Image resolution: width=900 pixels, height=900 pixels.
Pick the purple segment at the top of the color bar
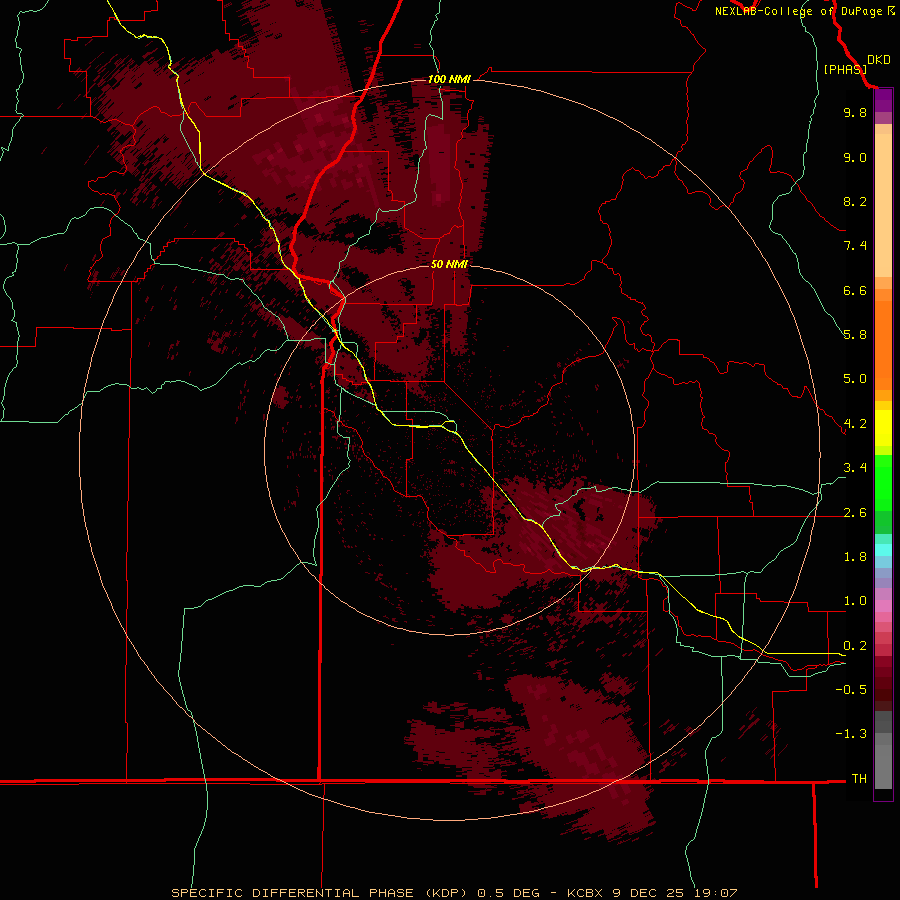point(883,100)
